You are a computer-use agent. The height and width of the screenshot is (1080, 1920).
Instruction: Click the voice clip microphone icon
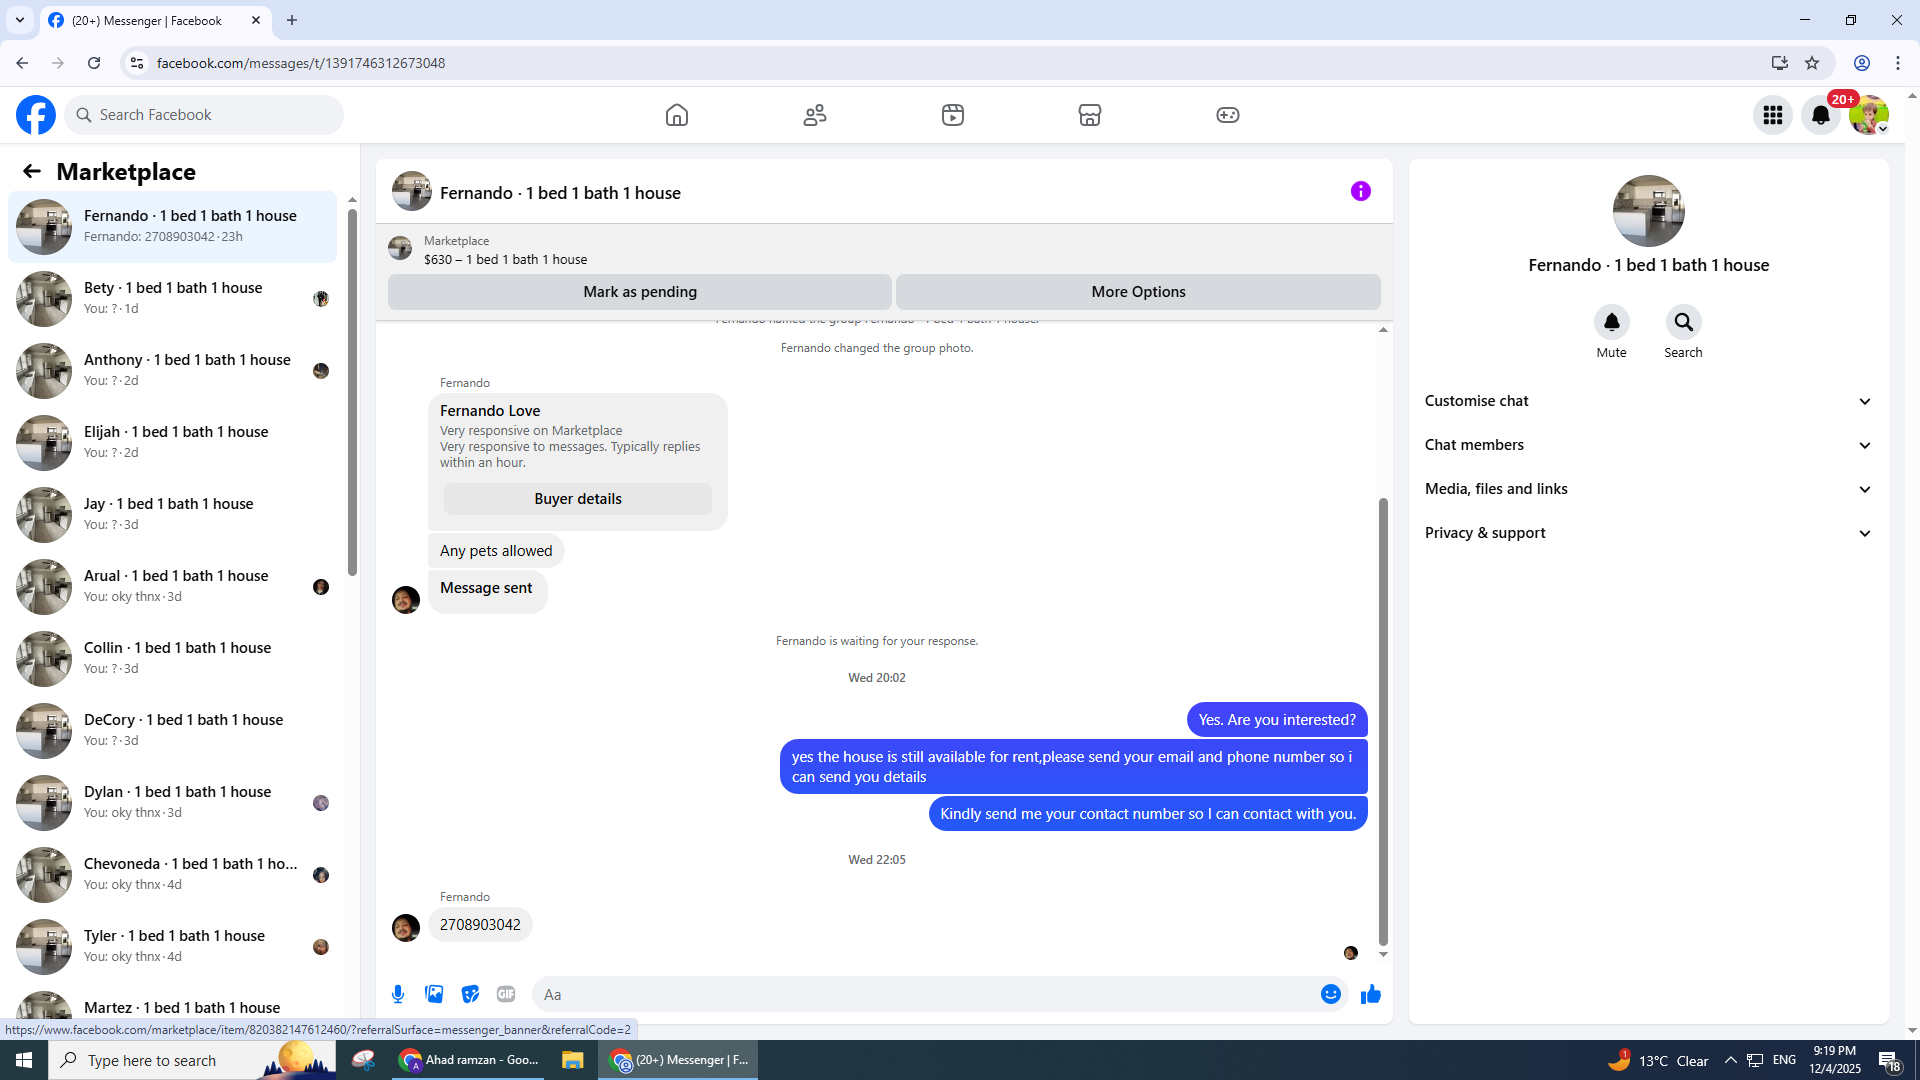[x=398, y=994]
